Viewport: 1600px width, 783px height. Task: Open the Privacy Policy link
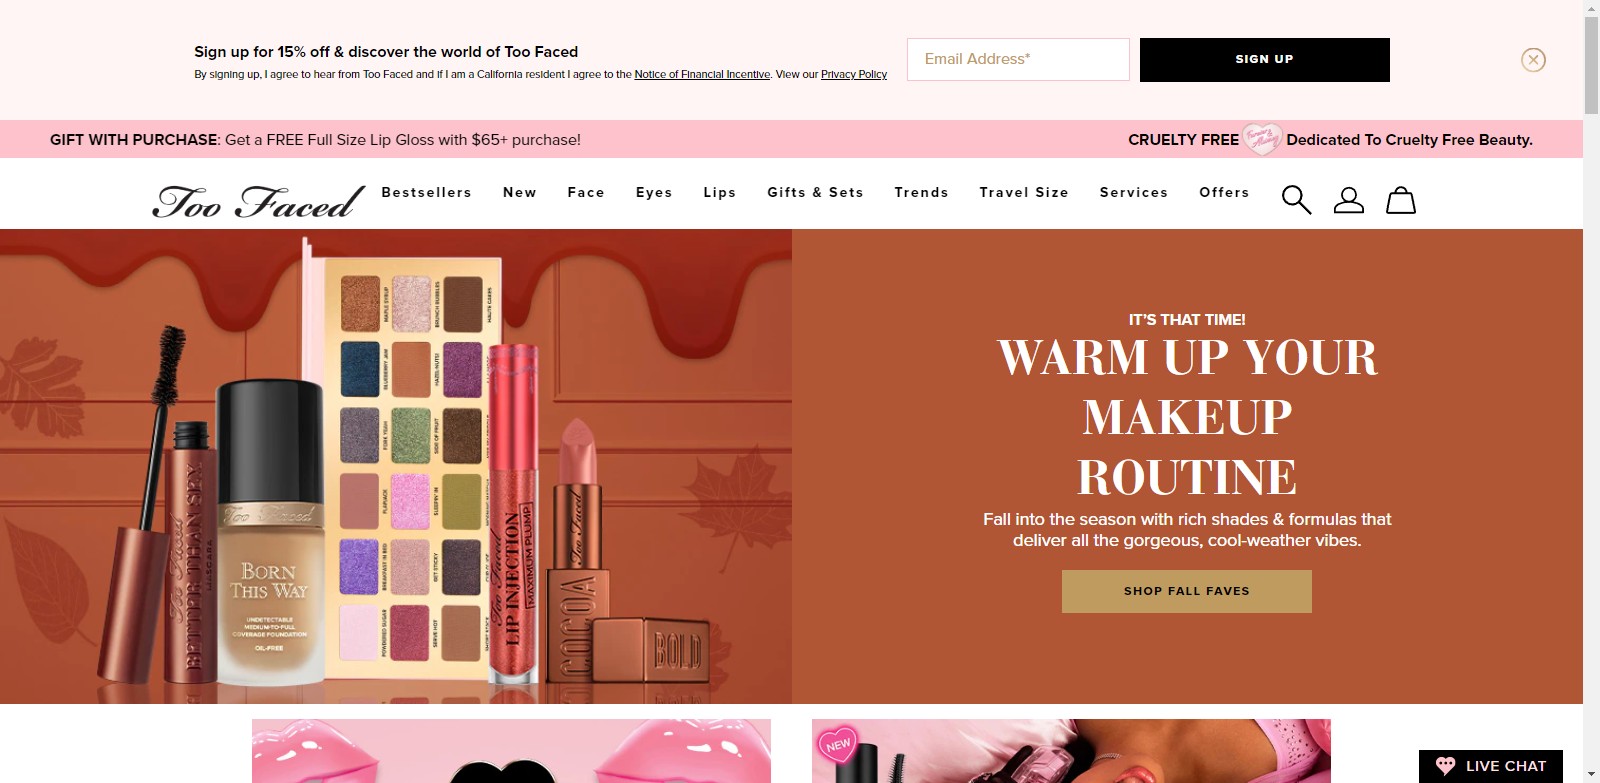click(x=853, y=74)
